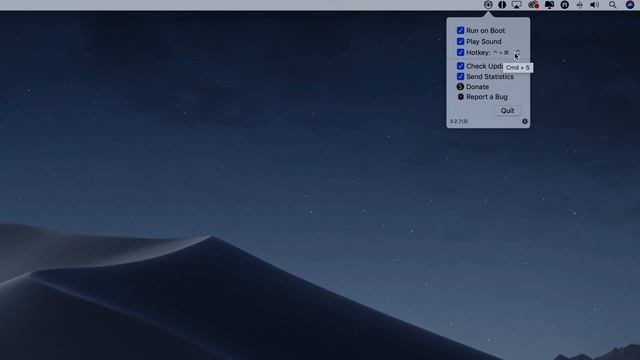Open the cloud icon with red badge
The image size is (640, 360).
click(x=533, y=5)
